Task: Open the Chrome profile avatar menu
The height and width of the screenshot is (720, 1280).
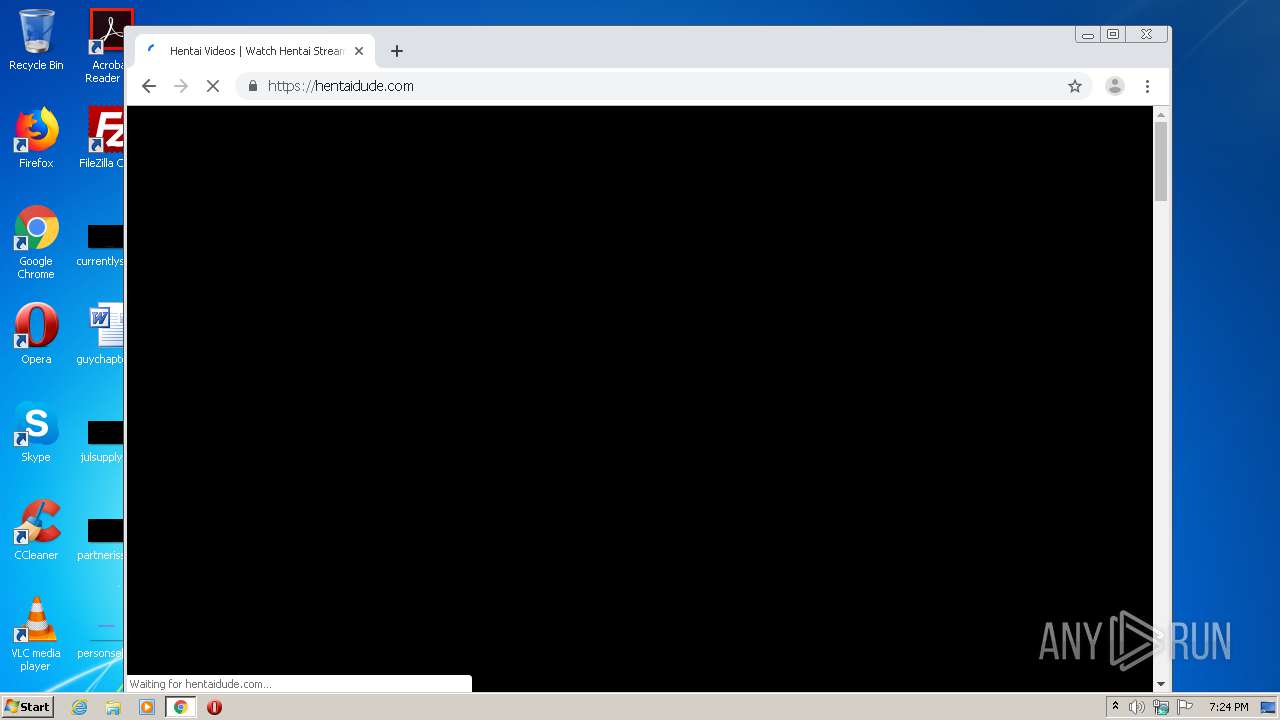Action: click(x=1115, y=86)
